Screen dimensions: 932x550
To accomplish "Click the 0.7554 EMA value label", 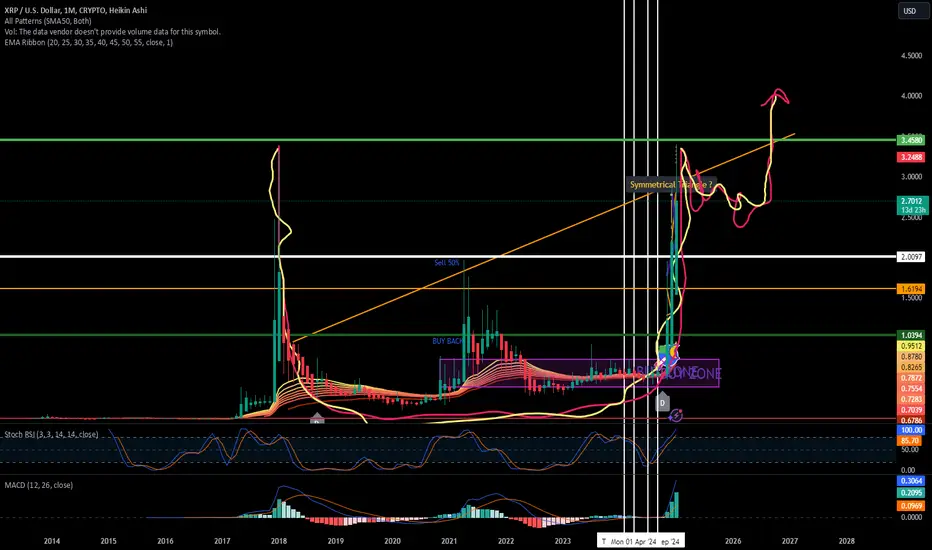I will tap(911, 389).
